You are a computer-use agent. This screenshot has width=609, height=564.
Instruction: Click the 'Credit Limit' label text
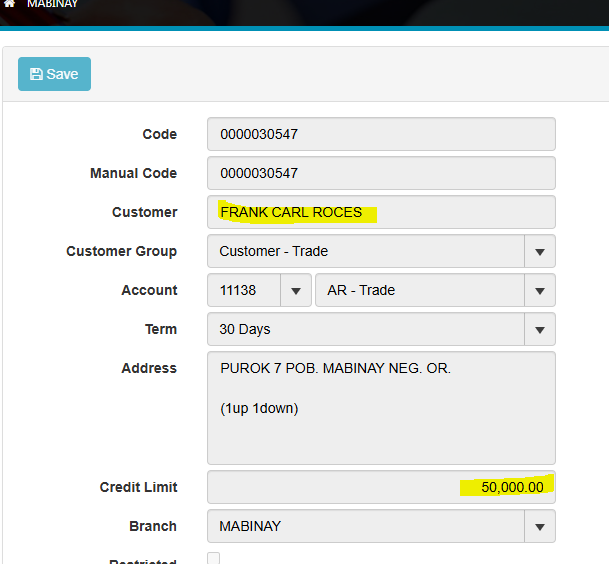[138, 487]
